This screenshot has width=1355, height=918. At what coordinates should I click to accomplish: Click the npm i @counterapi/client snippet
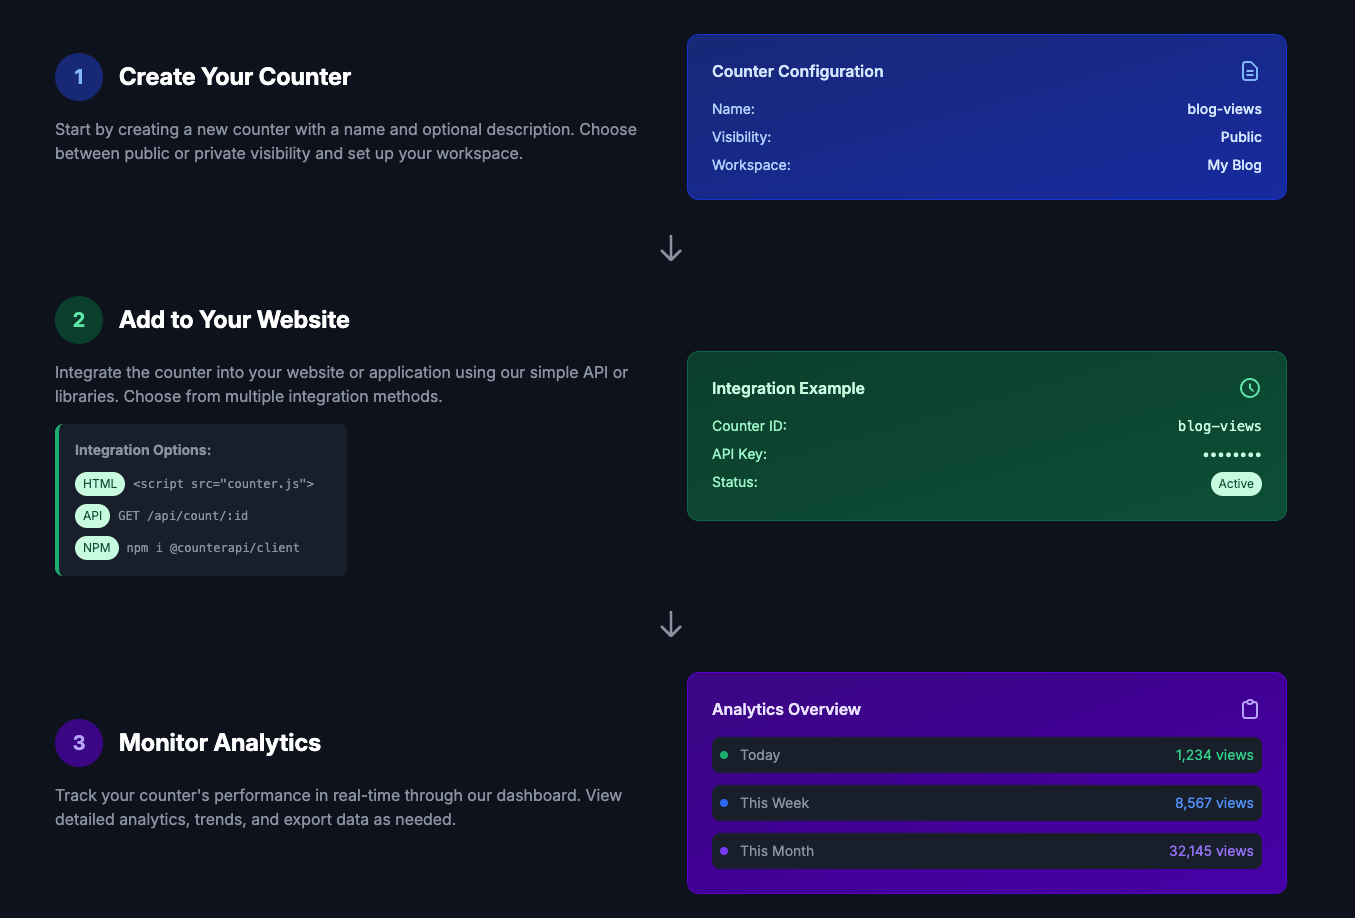pos(213,548)
